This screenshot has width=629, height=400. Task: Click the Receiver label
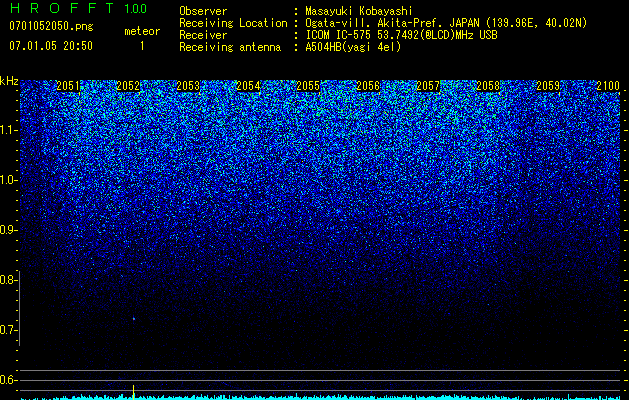[x=203, y=35]
